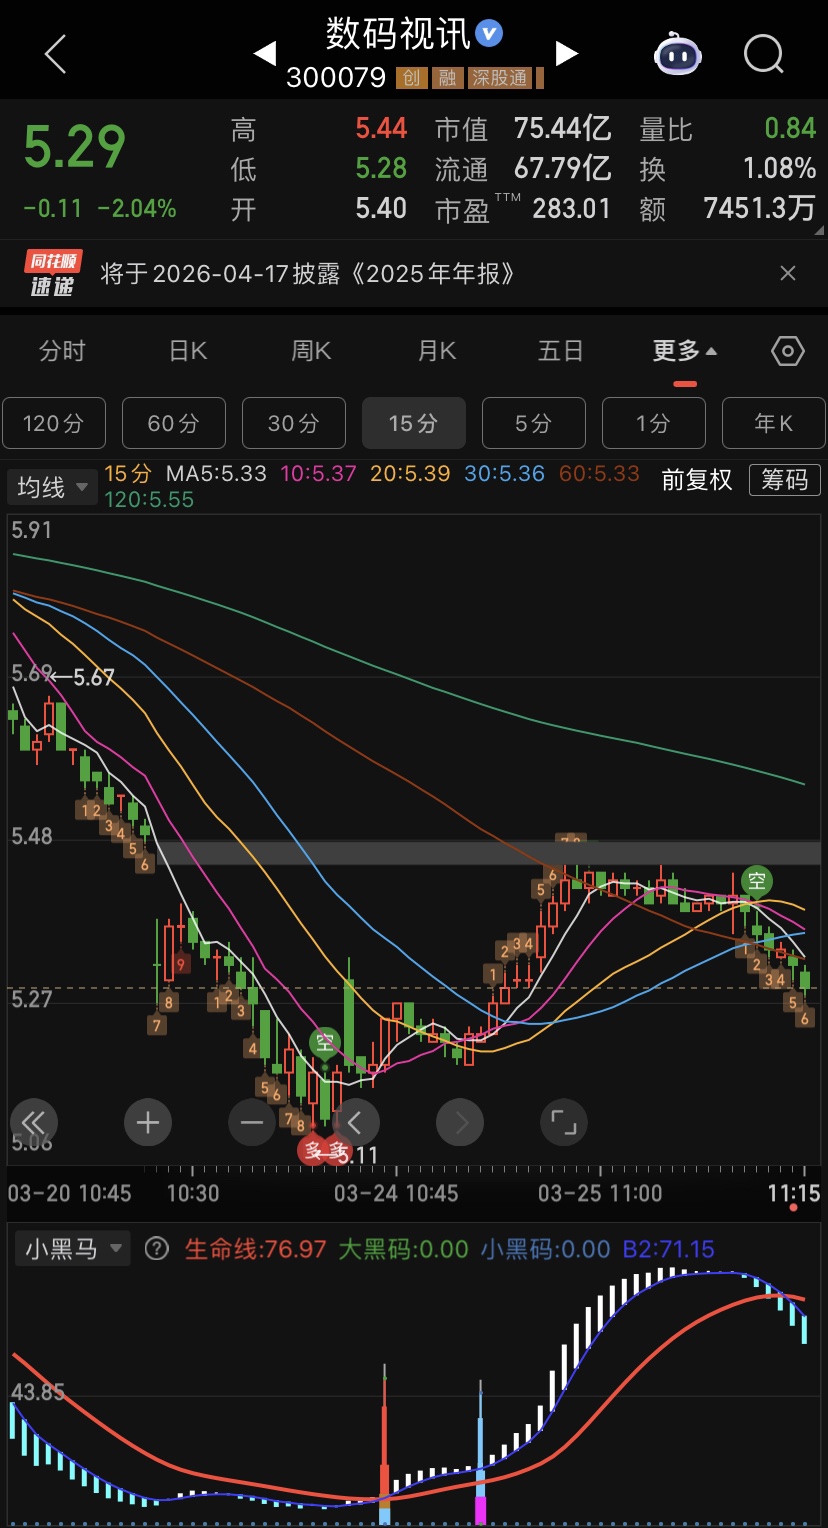Zoom in chart with plus button
This screenshot has height=1528, width=828.
point(148,1123)
